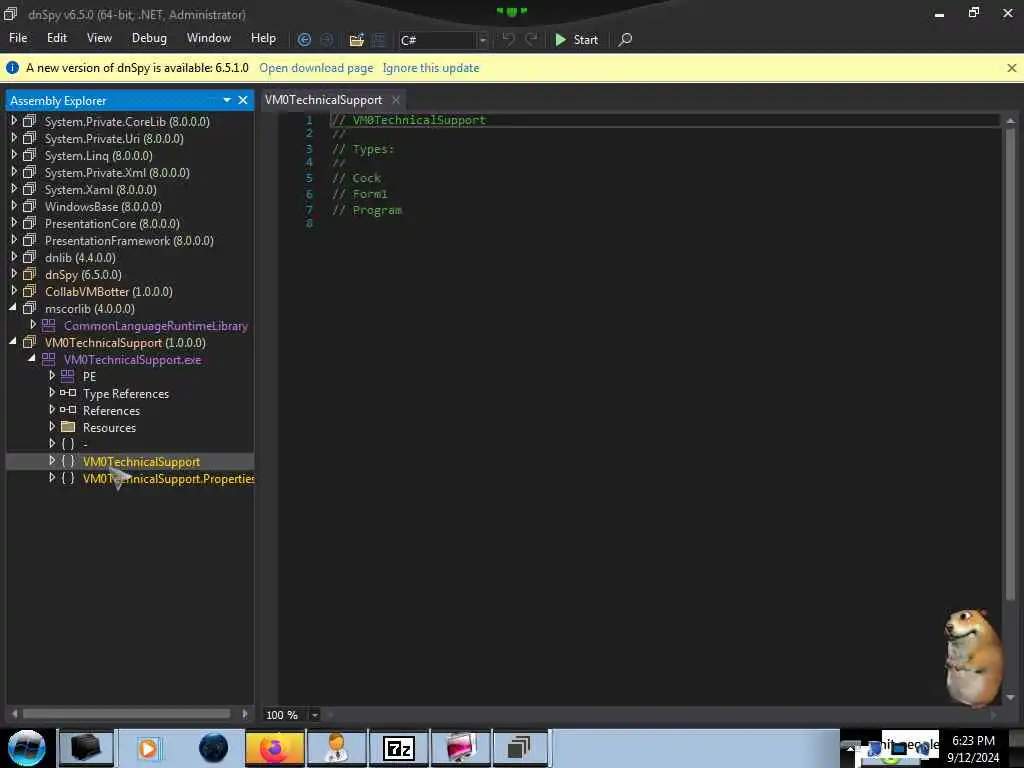Open the View menu
The height and width of the screenshot is (768, 1024).
pos(99,38)
